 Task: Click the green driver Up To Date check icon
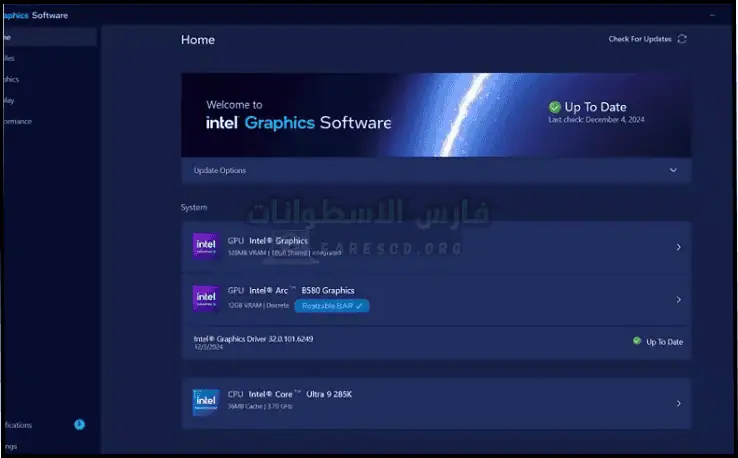(x=637, y=341)
